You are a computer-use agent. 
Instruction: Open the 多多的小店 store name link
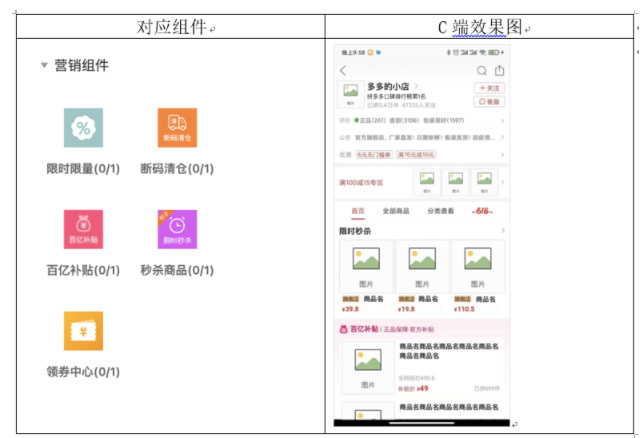coord(388,87)
